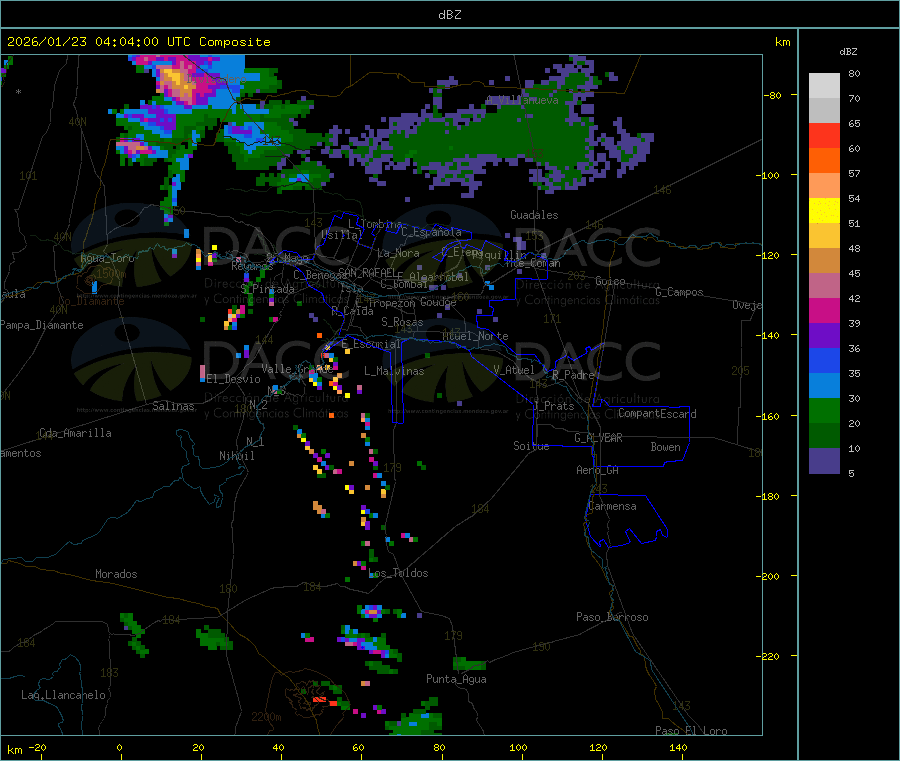
Task: Click the 'Salinas' place label
Action: [x=173, y=406]
